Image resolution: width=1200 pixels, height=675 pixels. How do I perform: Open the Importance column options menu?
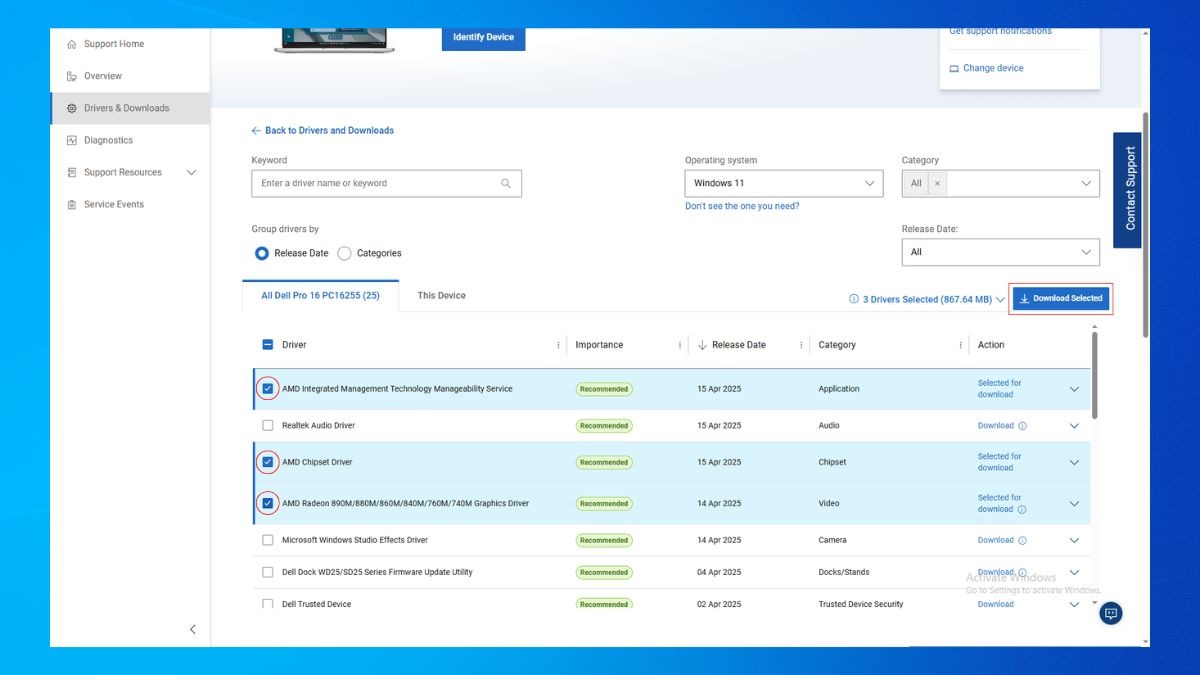coord(680,345)
